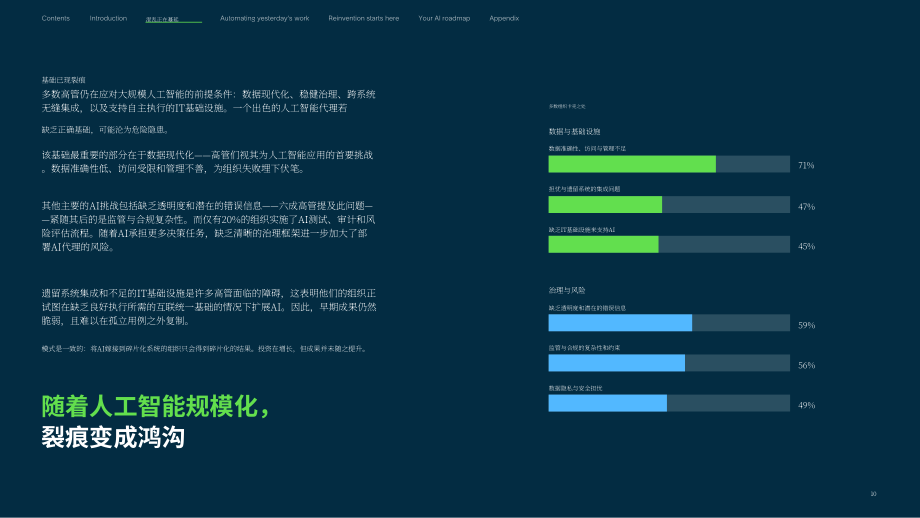Click line 缺乏正确基础，可能沦为危险隐患
This screenshot has width=920, height=518.
(x=106, y=130)
